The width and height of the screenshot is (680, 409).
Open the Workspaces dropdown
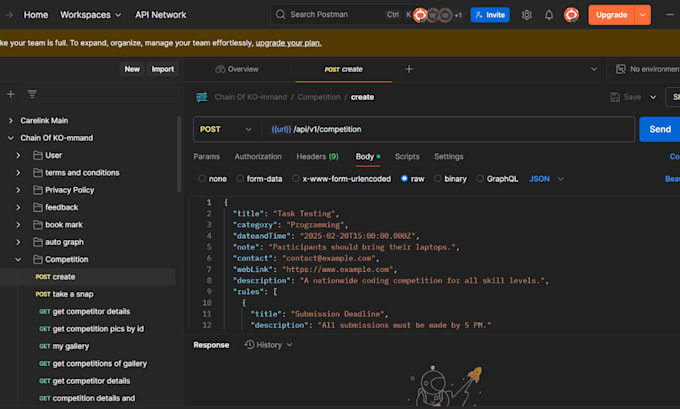90,15
